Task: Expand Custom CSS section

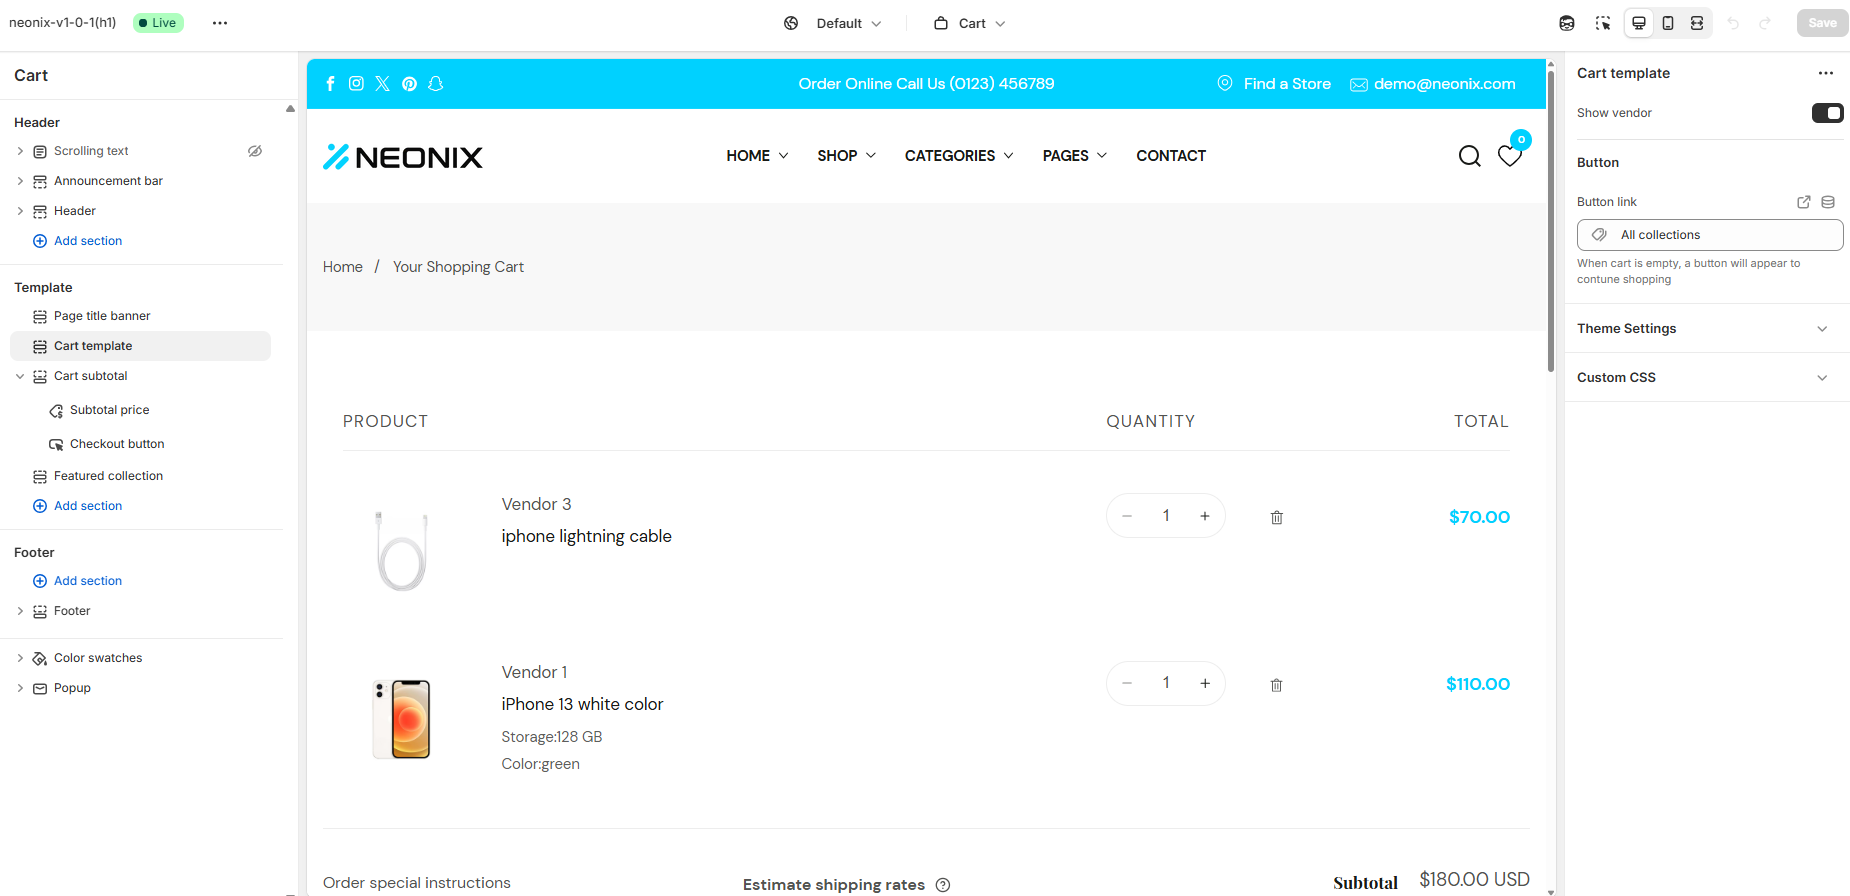Action: (x=1707, y=377)
